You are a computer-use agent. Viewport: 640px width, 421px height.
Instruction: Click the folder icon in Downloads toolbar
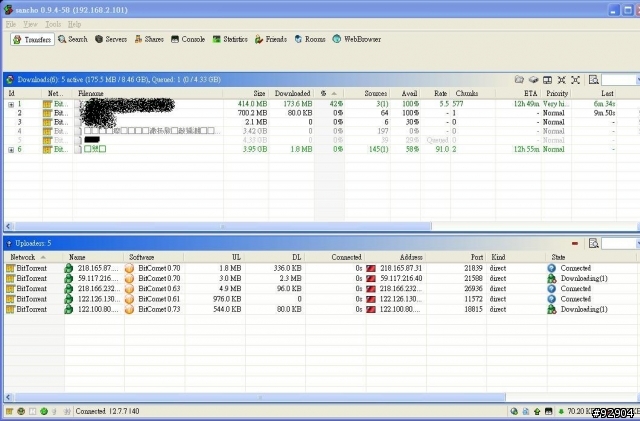point(519,80)
